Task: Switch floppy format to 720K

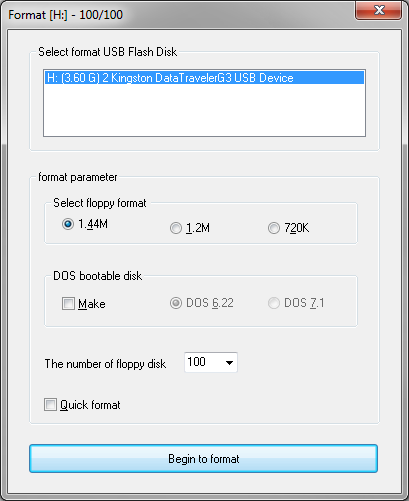Action: pos(274,228)
